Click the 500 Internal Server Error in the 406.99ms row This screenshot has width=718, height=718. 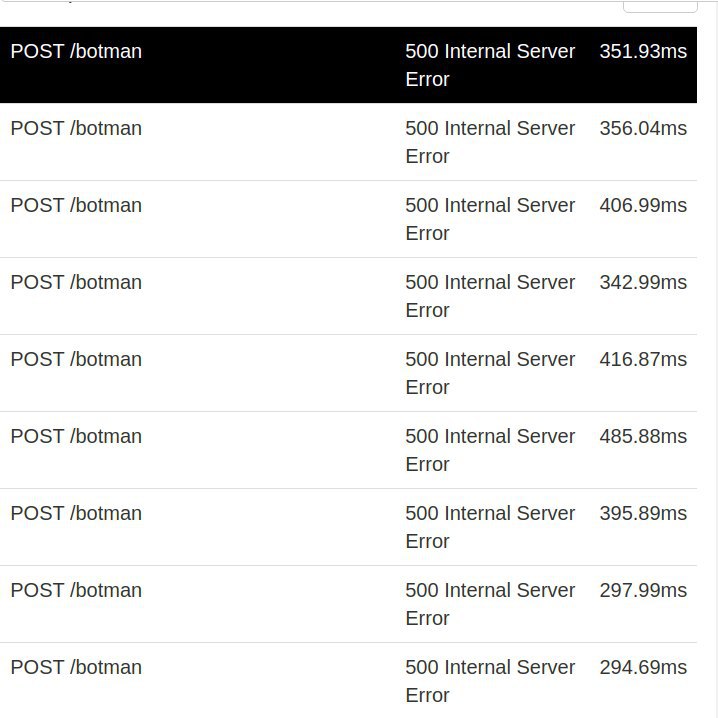coord(490,219)
